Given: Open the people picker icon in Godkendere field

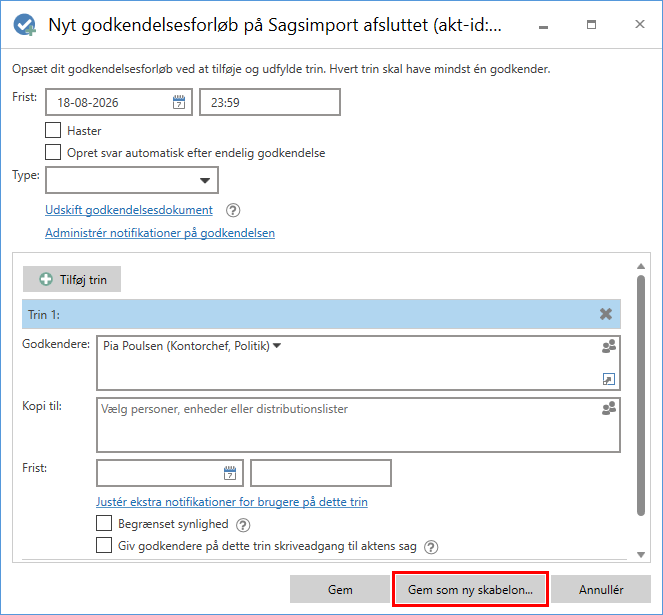Looking at the screenshot, I should (x=609, y=346).
